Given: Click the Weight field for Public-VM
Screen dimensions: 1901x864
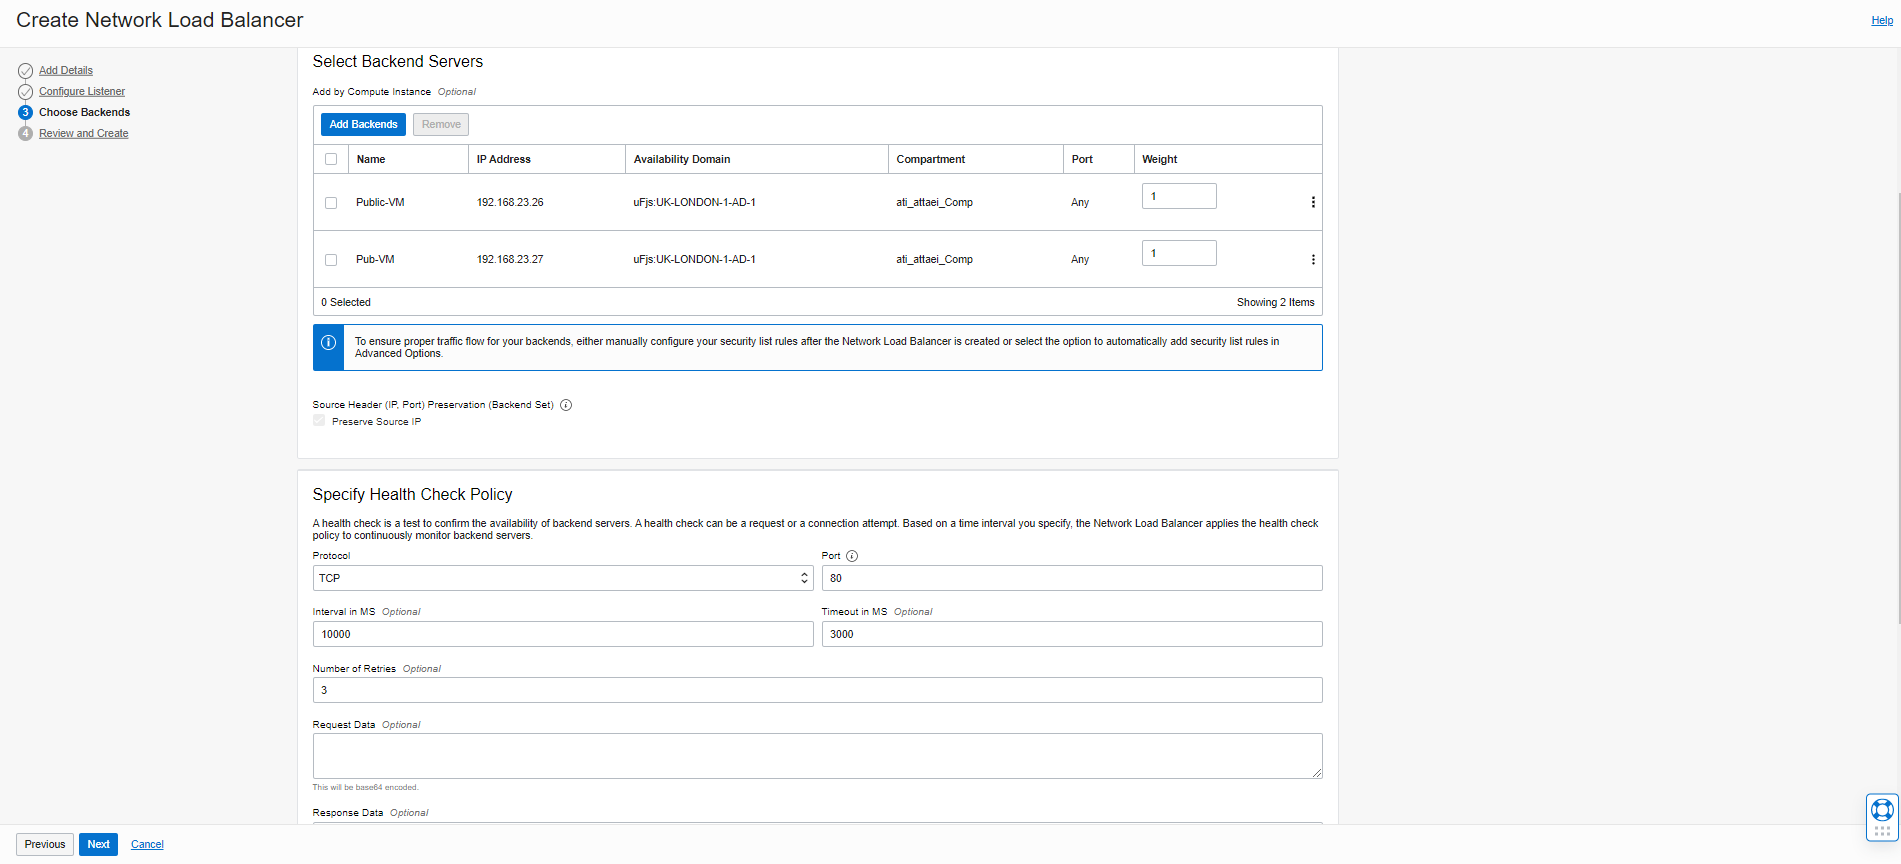Looking at the screenshot, I should click(x=1178, y=196).
